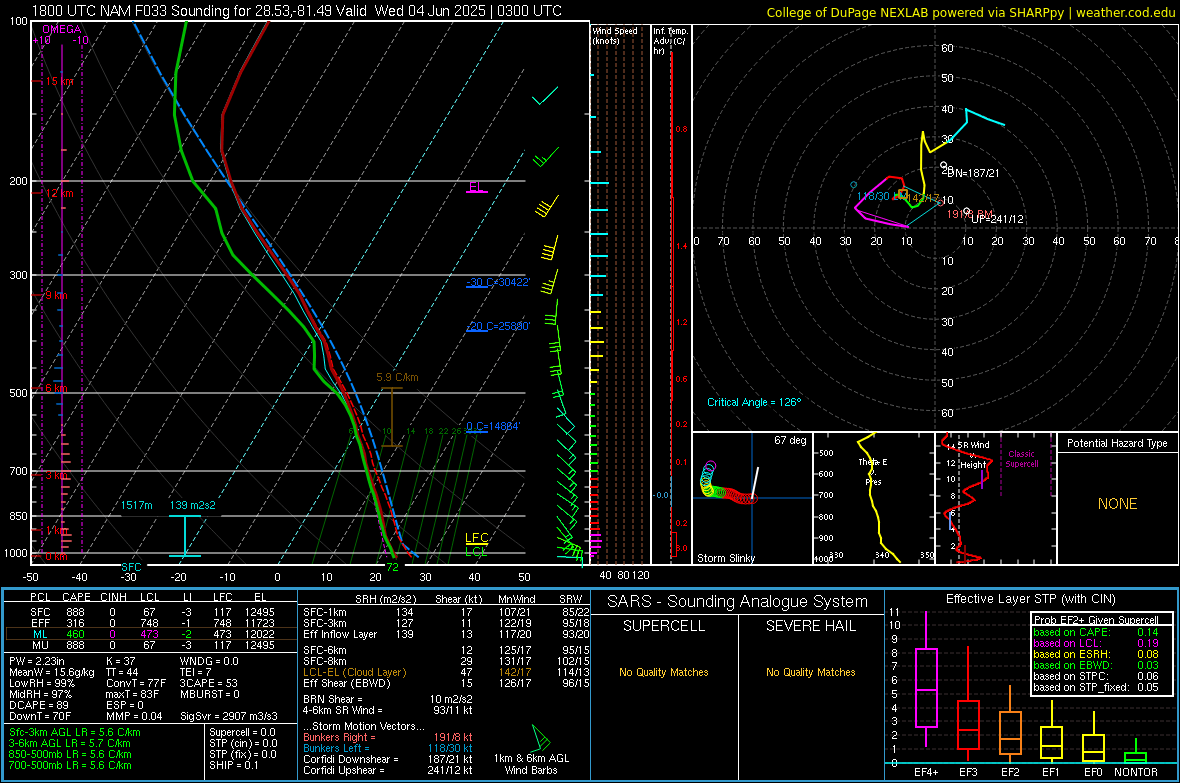Click the '-30 C=30422' level label

click(x=497, y=282)
